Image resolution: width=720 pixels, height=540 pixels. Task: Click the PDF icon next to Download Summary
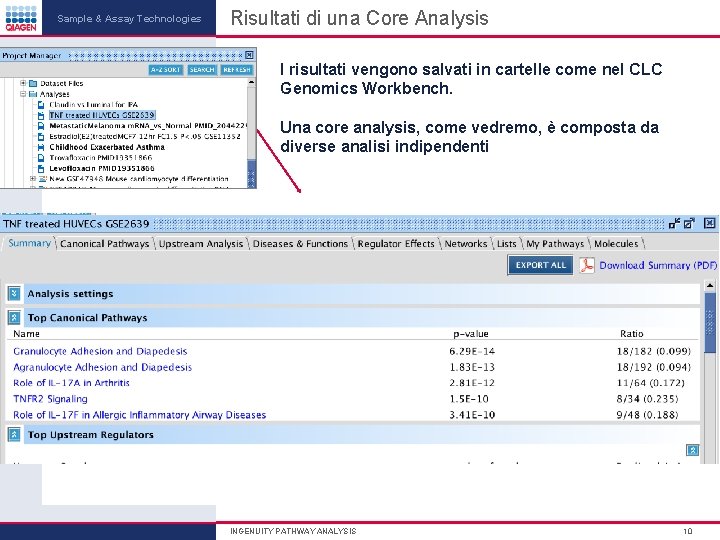pyautogui.click(x=586, y=265)
